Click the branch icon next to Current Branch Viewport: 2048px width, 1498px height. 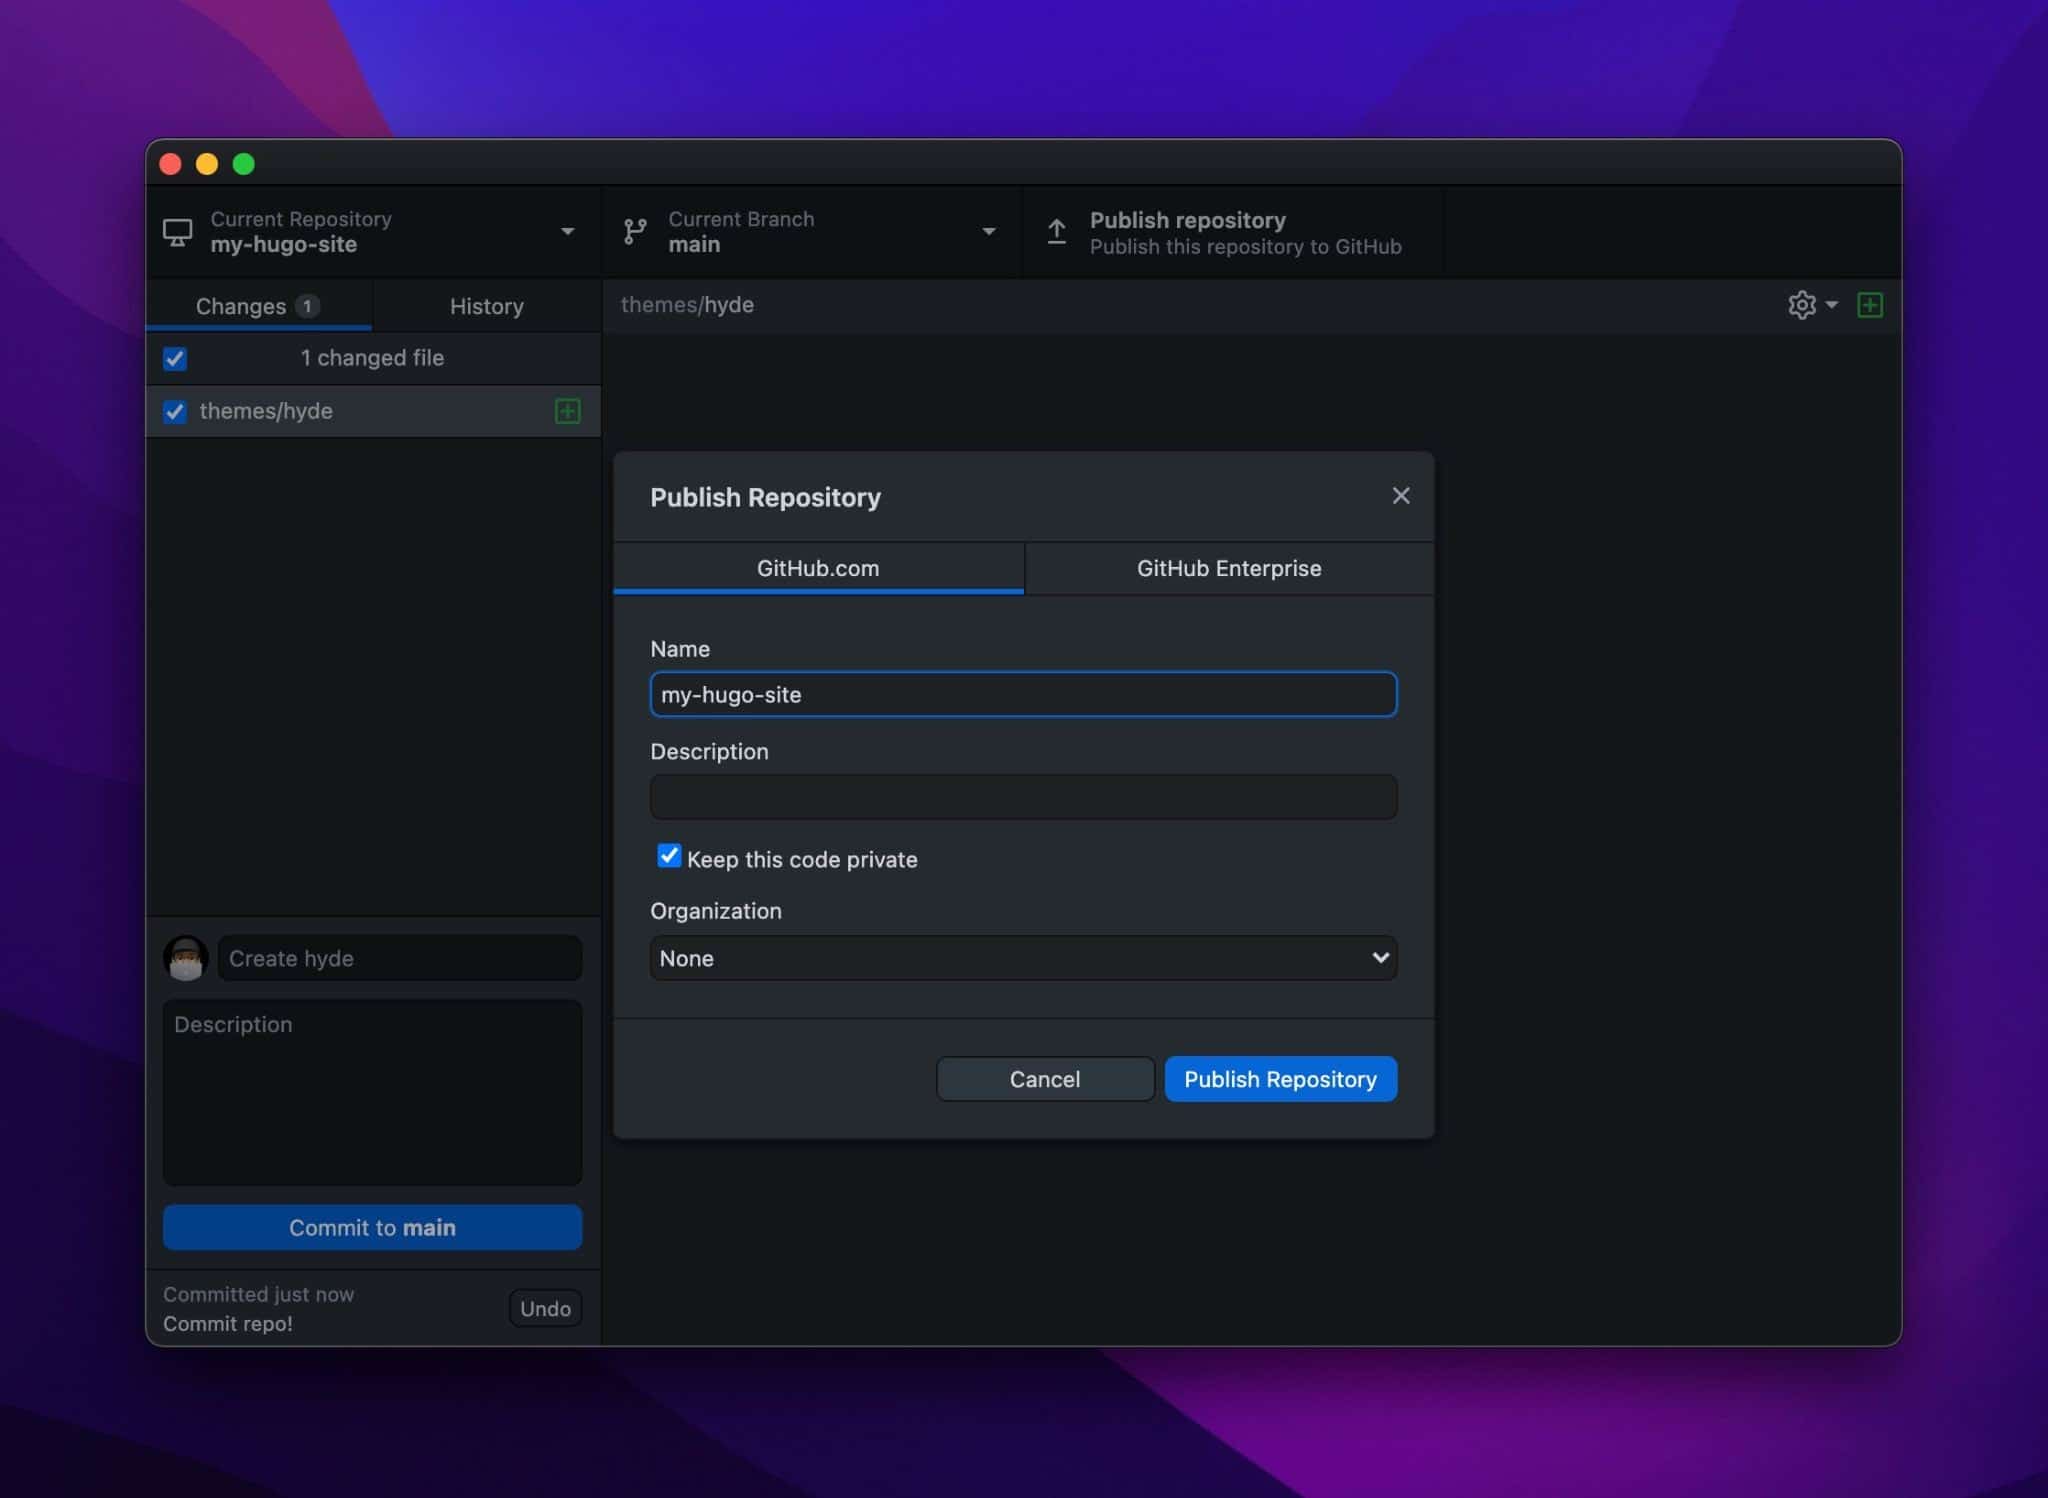(x=636, y=232)
